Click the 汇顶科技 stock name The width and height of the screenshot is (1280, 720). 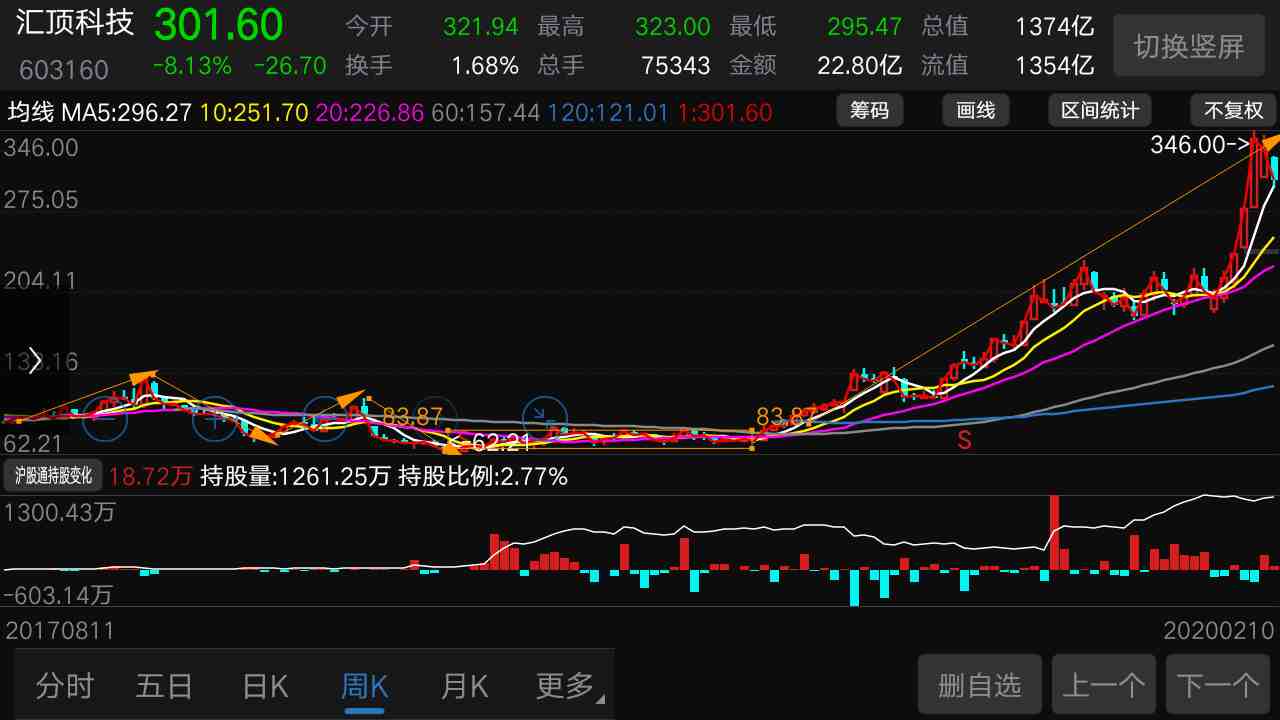[75, 23]
